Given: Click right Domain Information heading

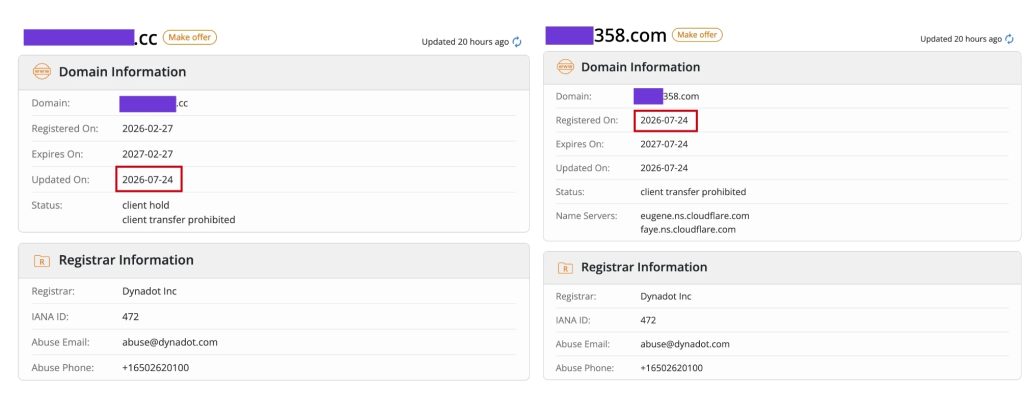Looking at the screenshot, I should [641, 67].
